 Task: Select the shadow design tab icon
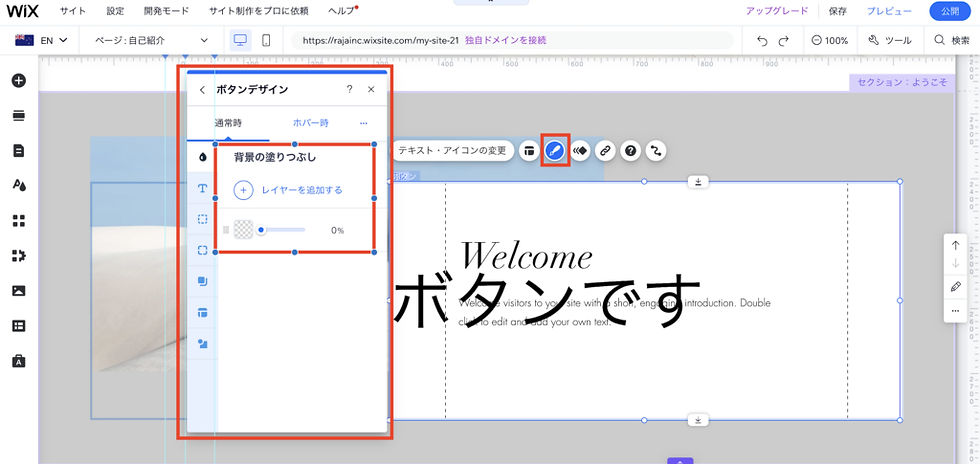[202, 281]
